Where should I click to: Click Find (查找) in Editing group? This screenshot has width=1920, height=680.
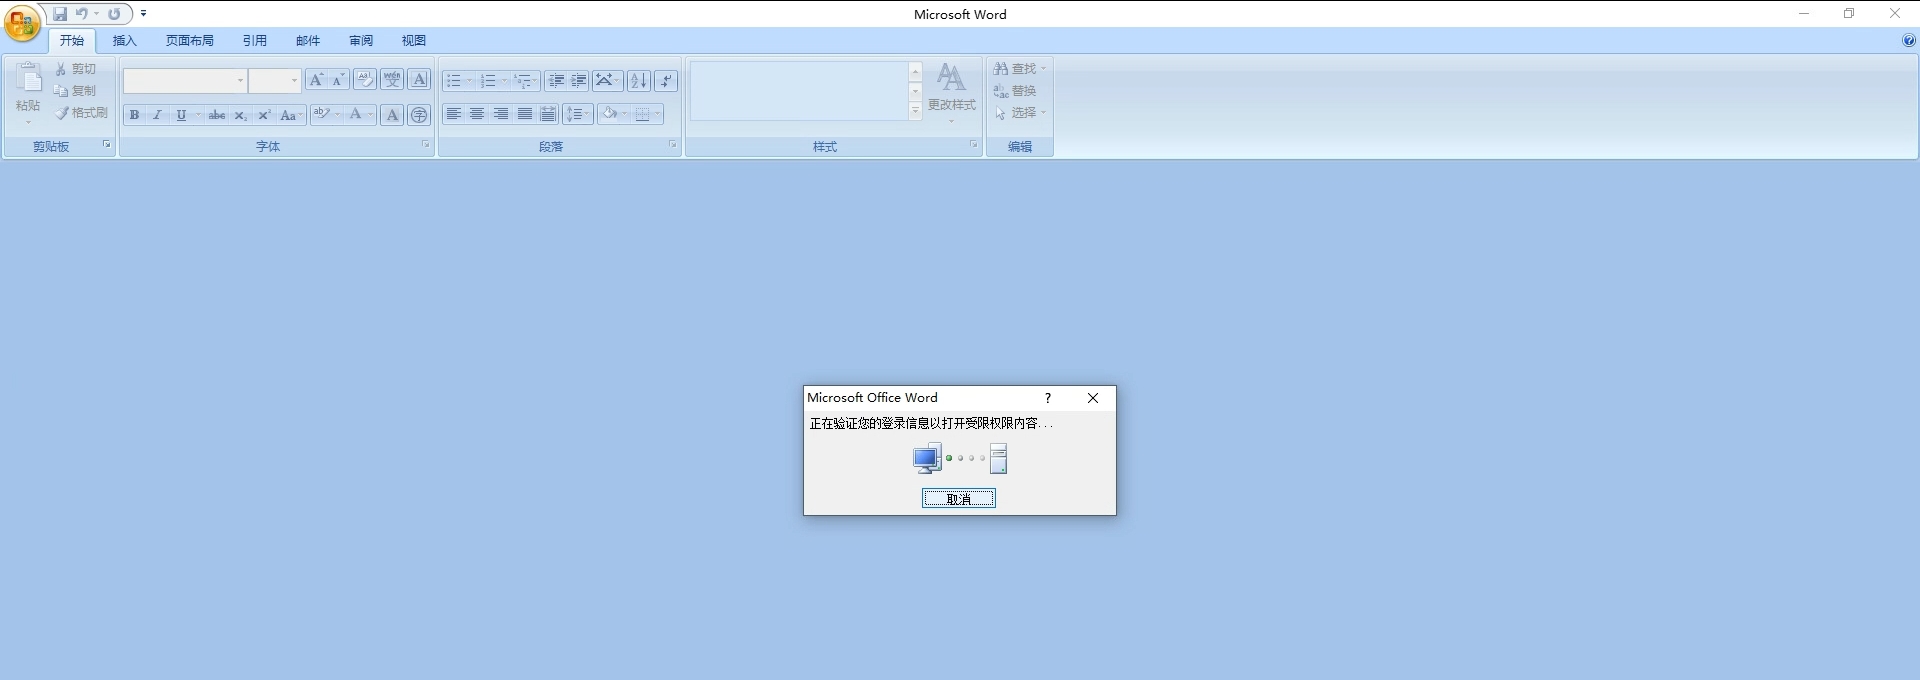1020,69
